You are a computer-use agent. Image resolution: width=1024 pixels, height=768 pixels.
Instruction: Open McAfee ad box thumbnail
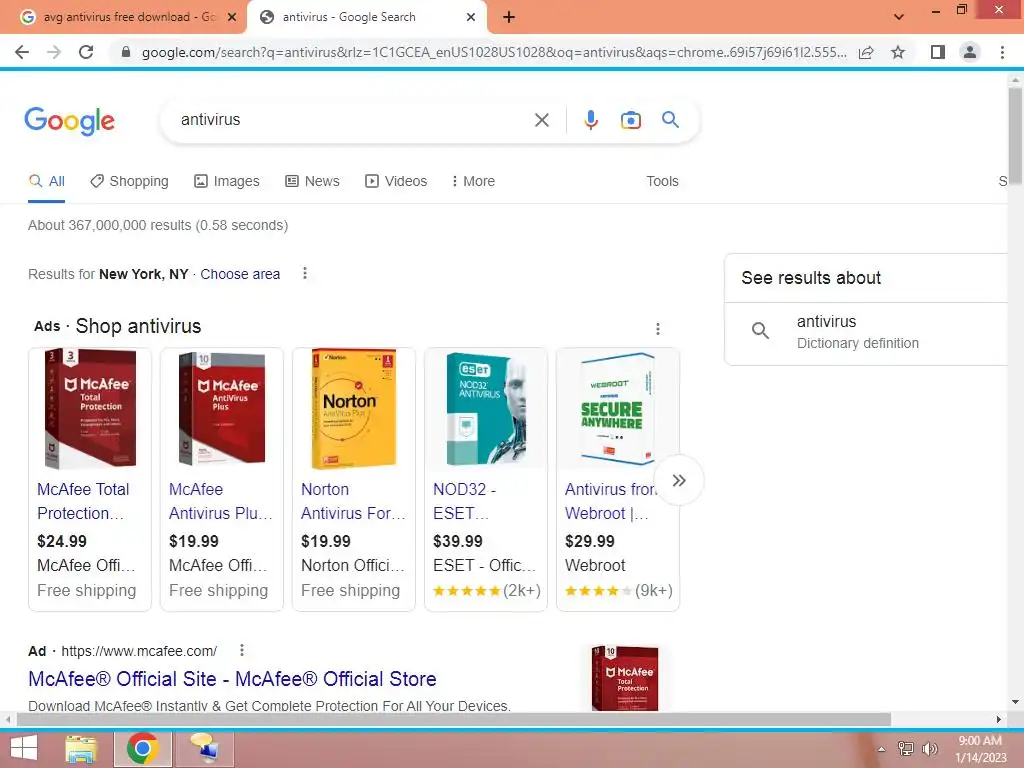[x=625, y=678]
